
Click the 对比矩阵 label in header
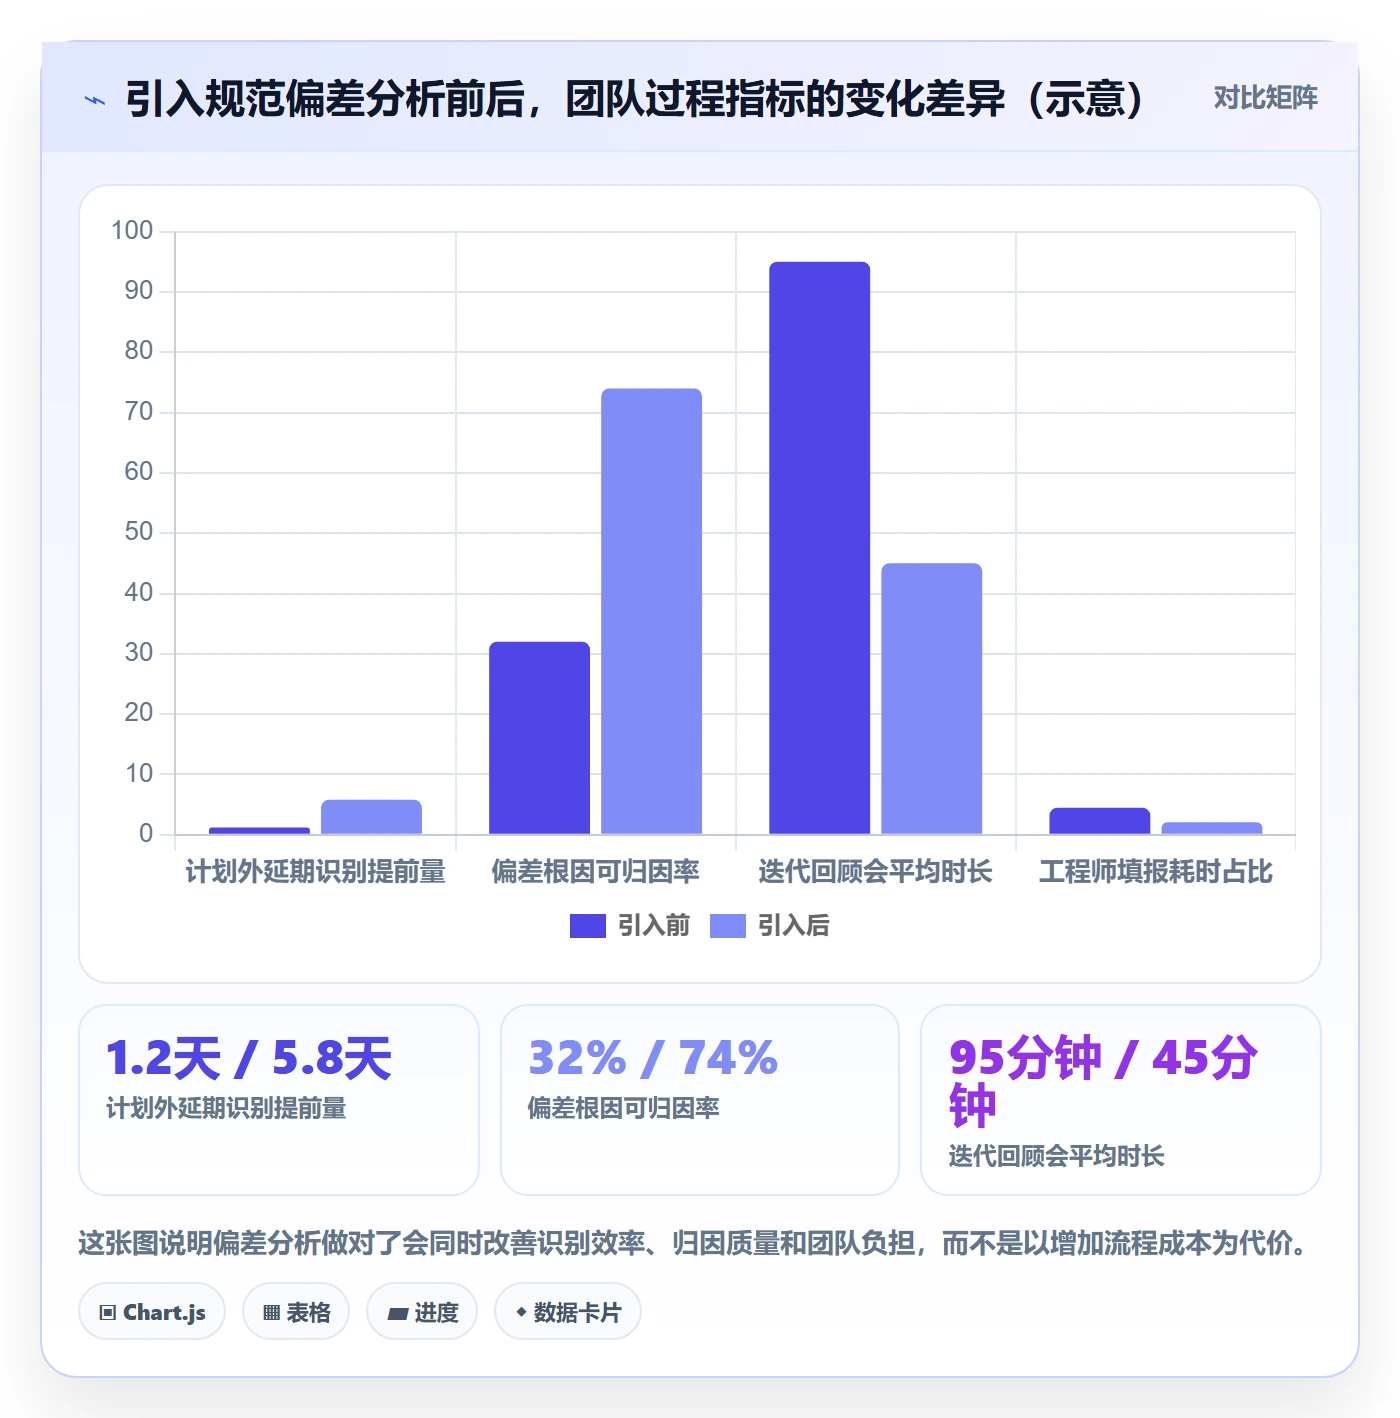pyautogui.click(x=1265, y=98)
